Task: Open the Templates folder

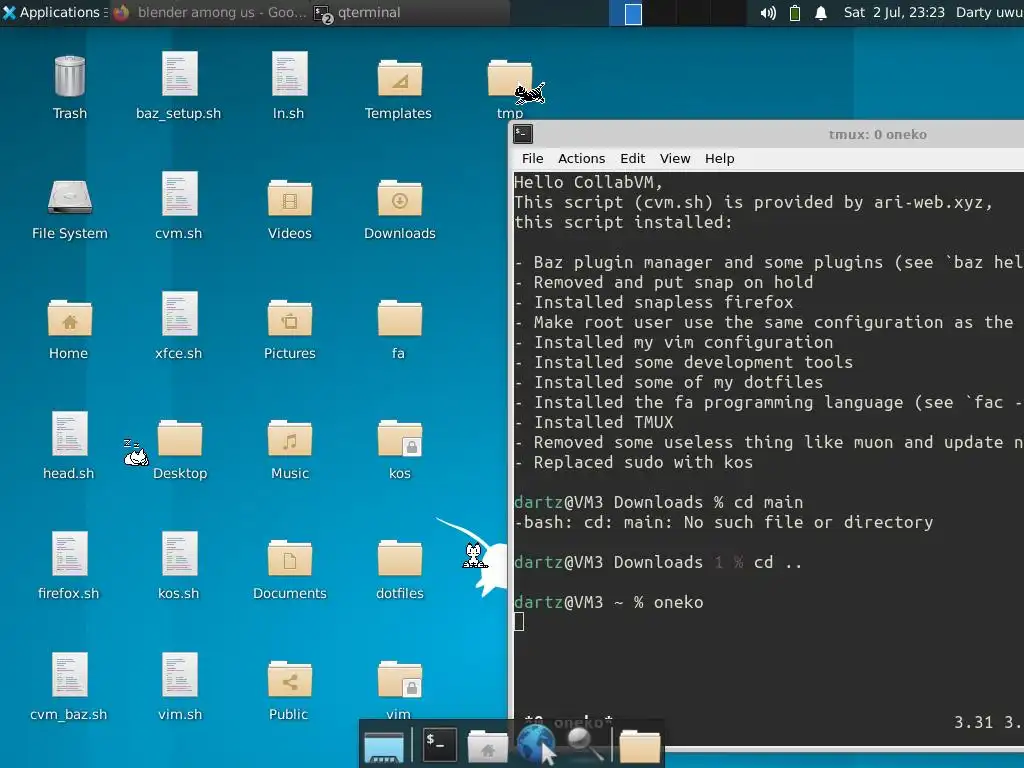Action: point(399,77)
